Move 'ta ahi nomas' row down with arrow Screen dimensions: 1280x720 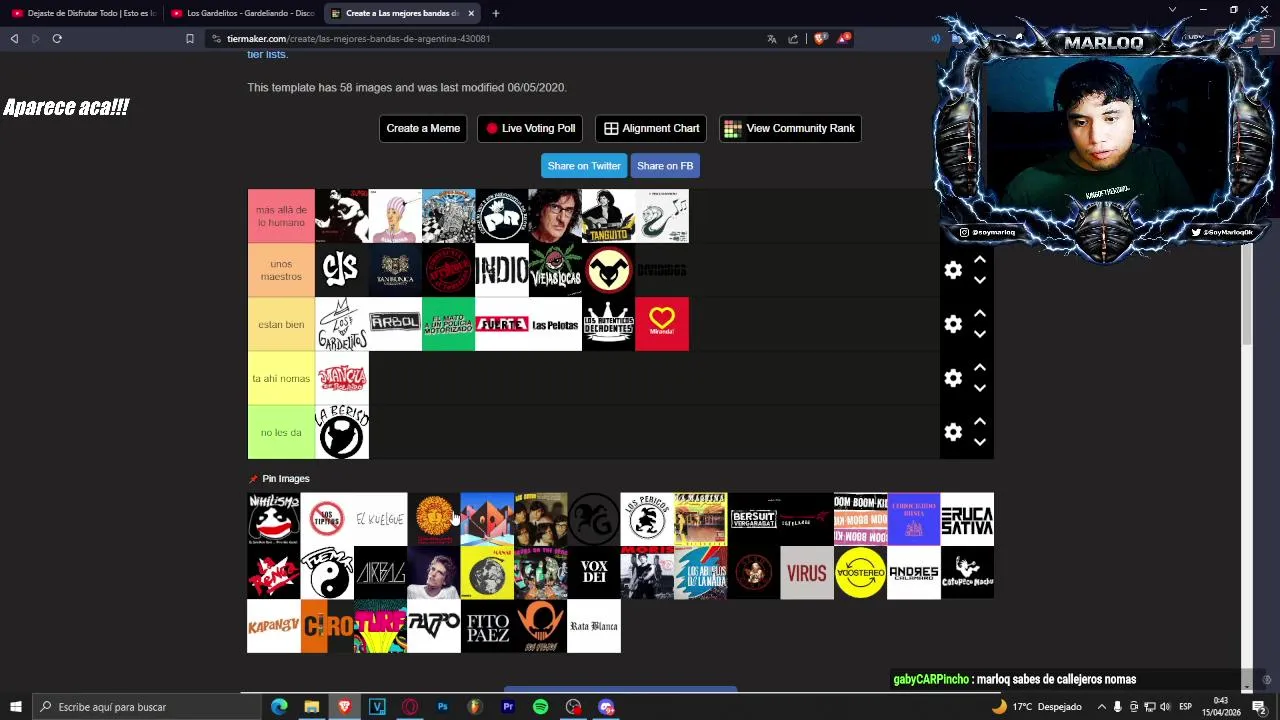980,388
